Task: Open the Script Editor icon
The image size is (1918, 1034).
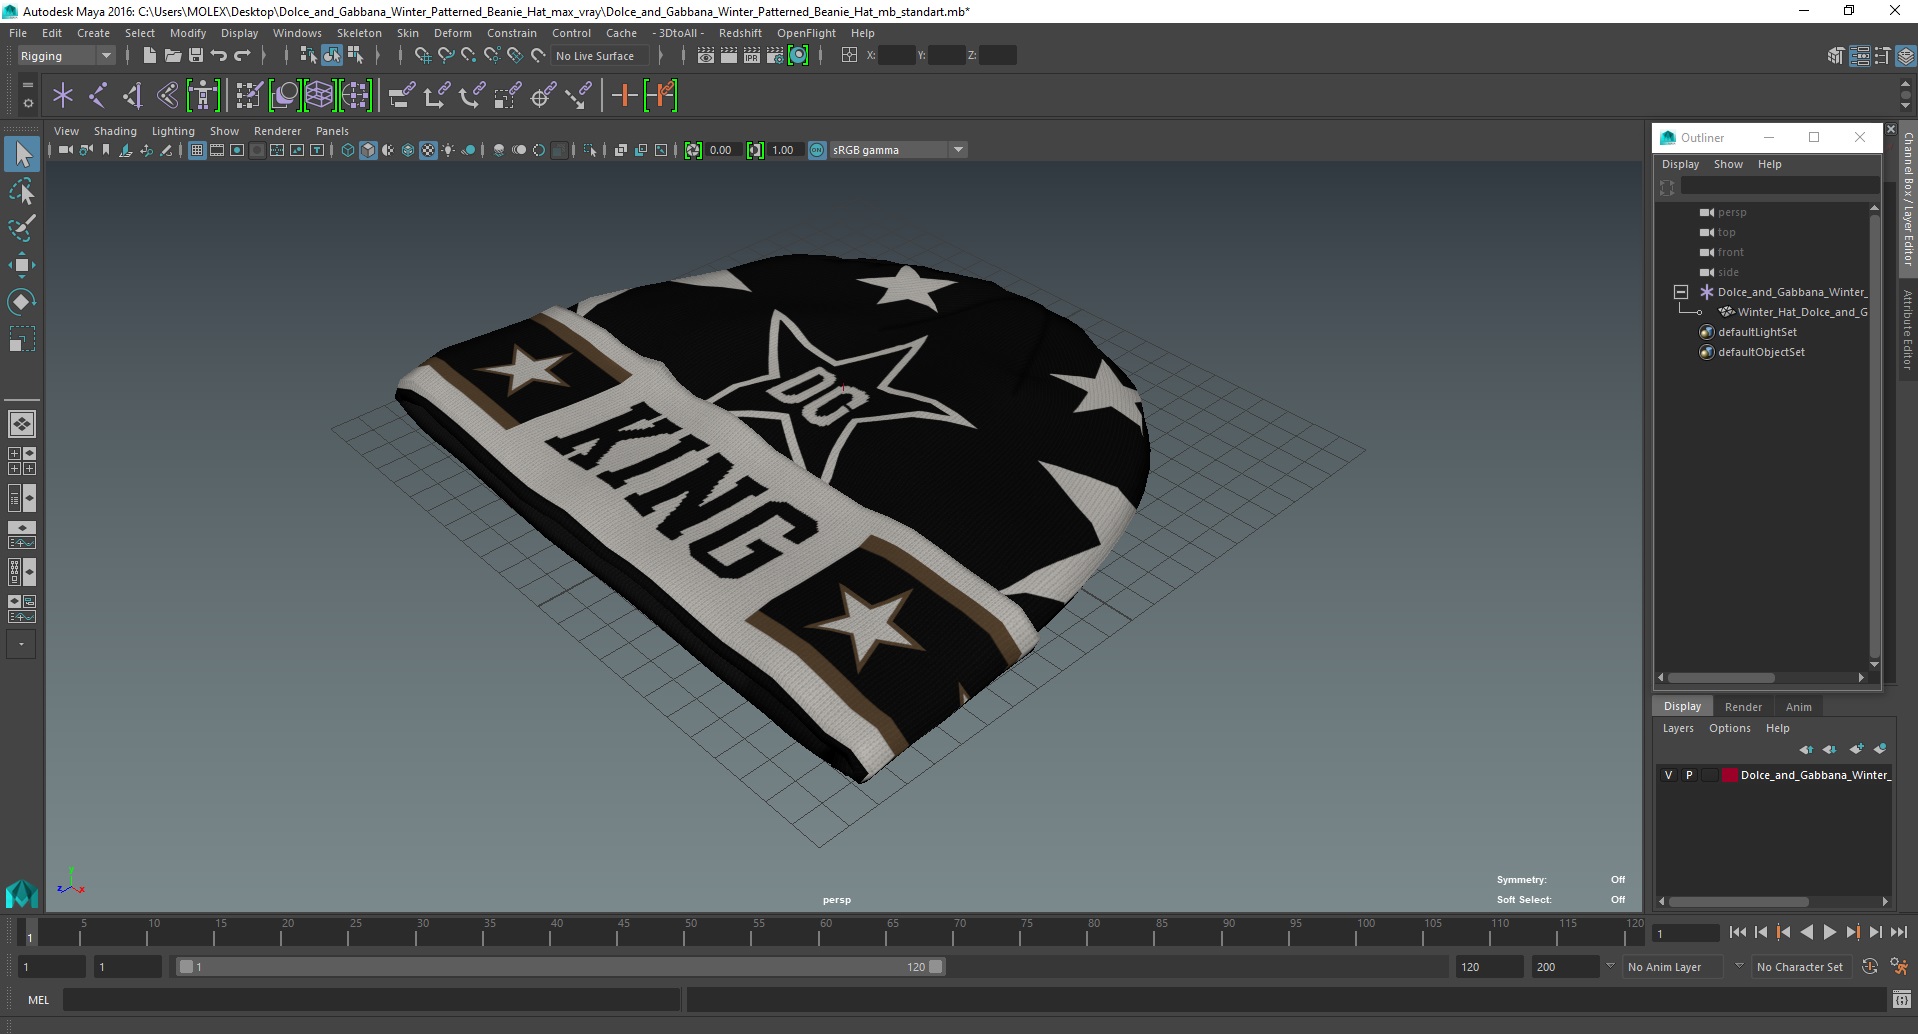Action: coord(1901,999)
